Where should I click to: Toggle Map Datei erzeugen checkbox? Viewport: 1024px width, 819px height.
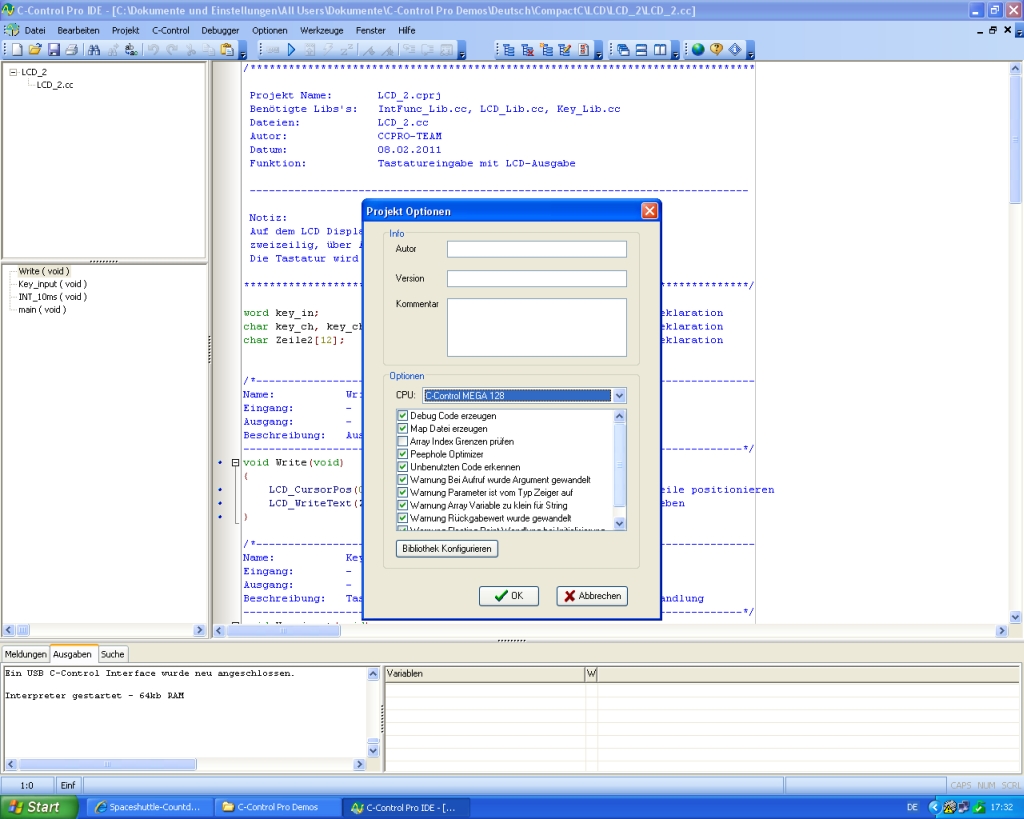pos(403,428)
